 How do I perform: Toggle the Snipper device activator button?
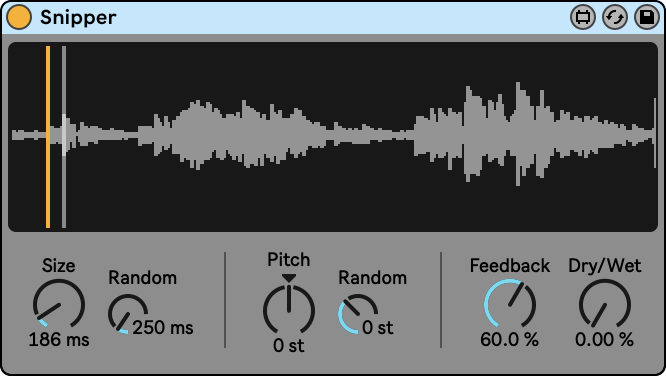pos(19,17)
